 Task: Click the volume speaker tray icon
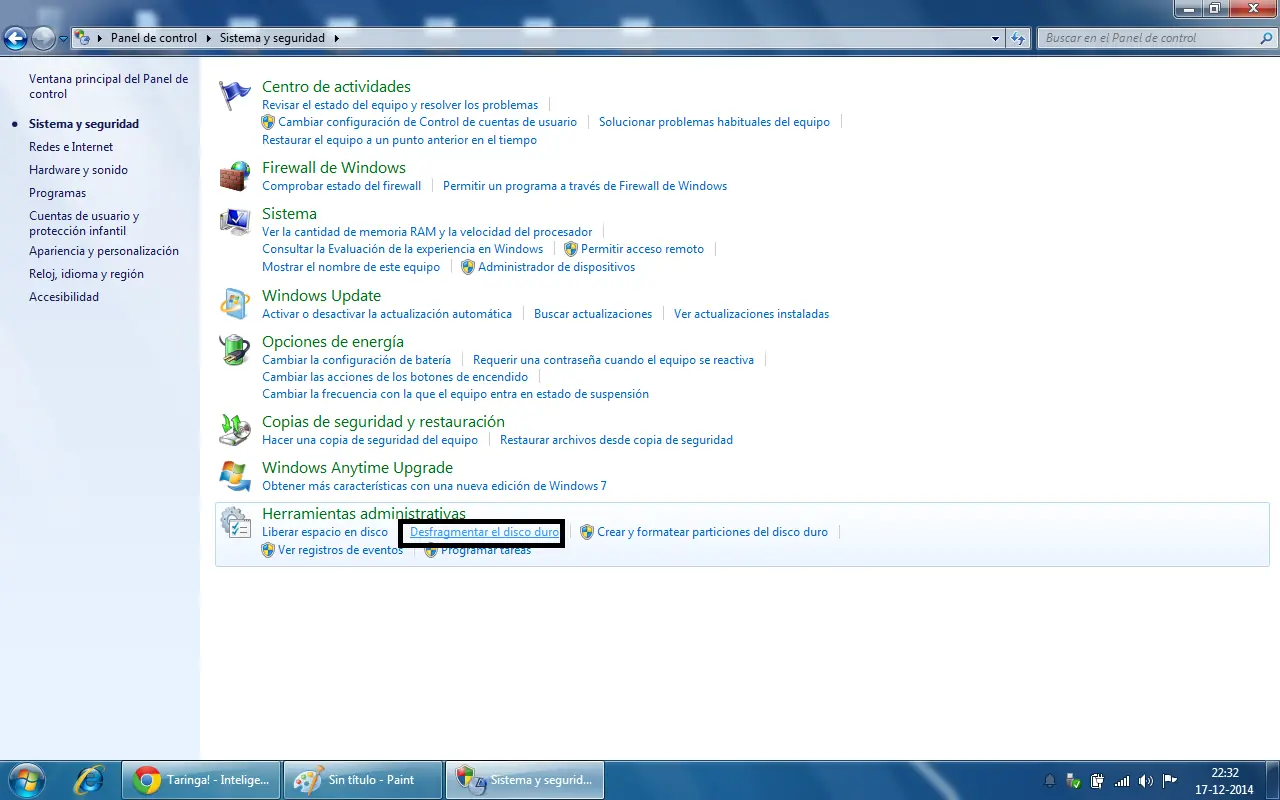pyautogui.click(x=1146, y=780)
